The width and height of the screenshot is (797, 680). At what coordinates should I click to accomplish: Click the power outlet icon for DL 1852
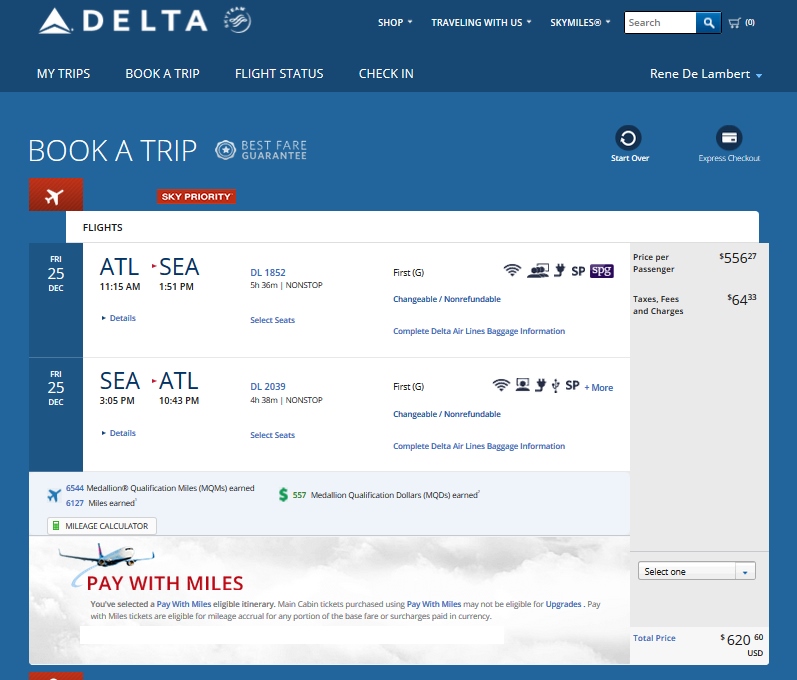point(560,270)
